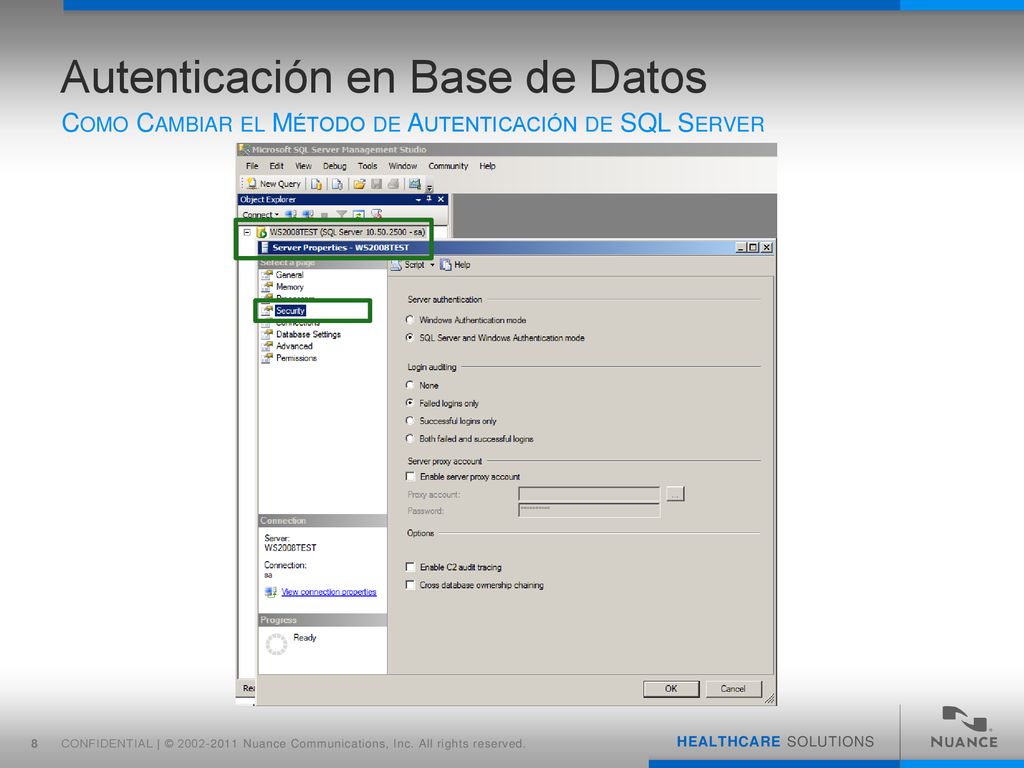1024x768 pixels.
Task: Open View connection properties link
Action: [x=328, y=592]
